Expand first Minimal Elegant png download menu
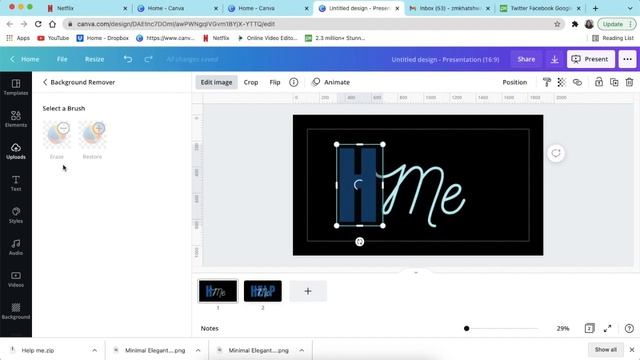640x360 pixels. (198, 350)
